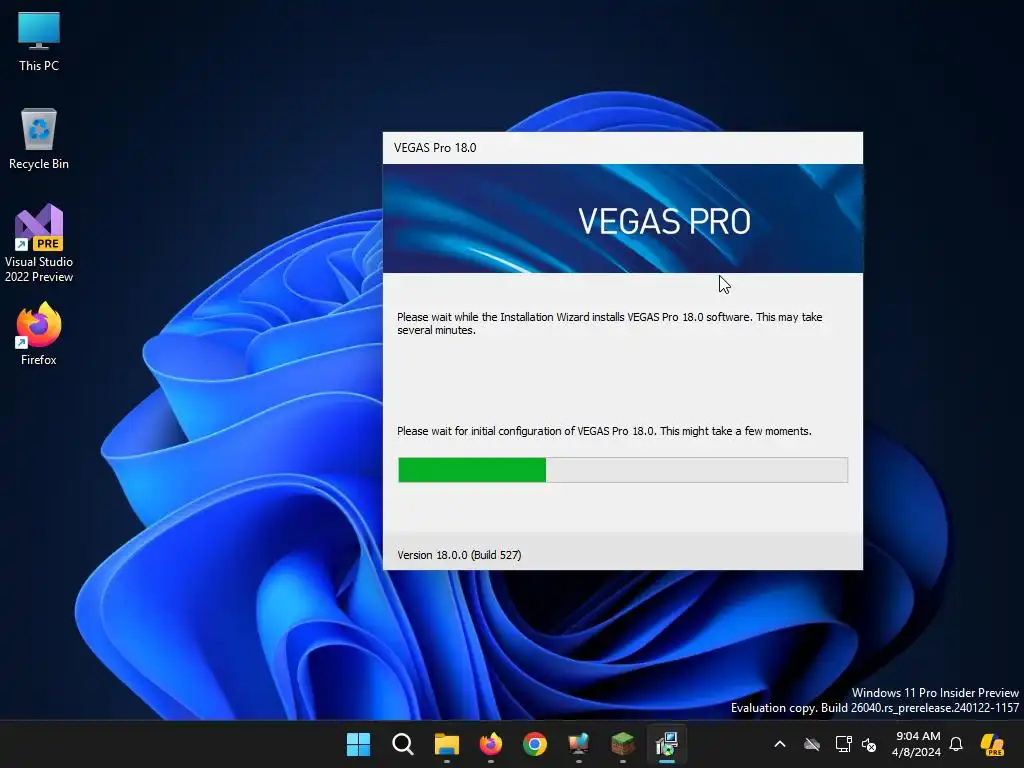Open the Minecraft grass block taskbar icon
Viewport: 1024px width, 768px height.
pos(622,744)
